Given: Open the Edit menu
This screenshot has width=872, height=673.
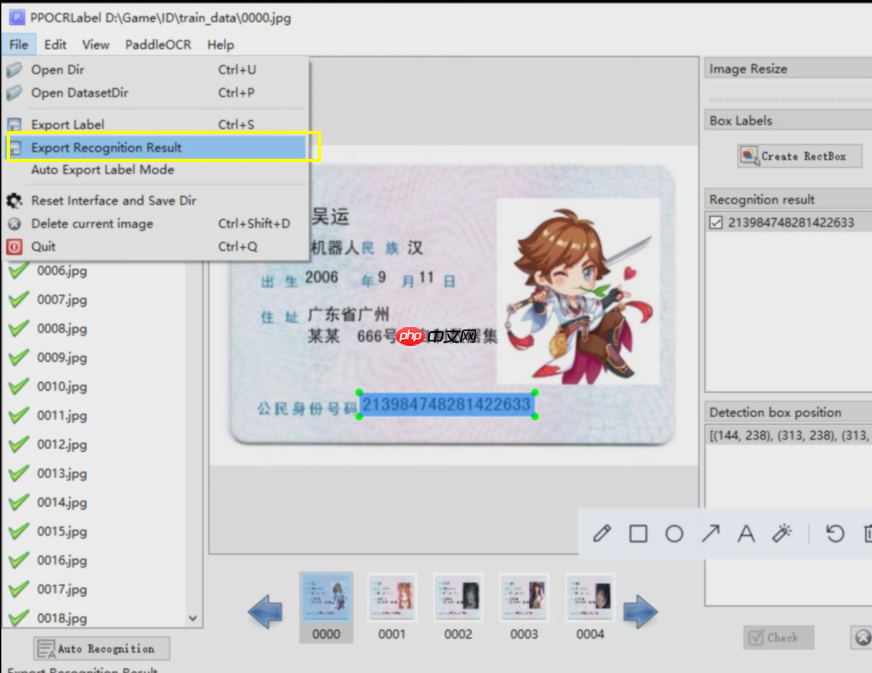Looking at the screenshot, I should pyautogui.click(x=55, y=44).
